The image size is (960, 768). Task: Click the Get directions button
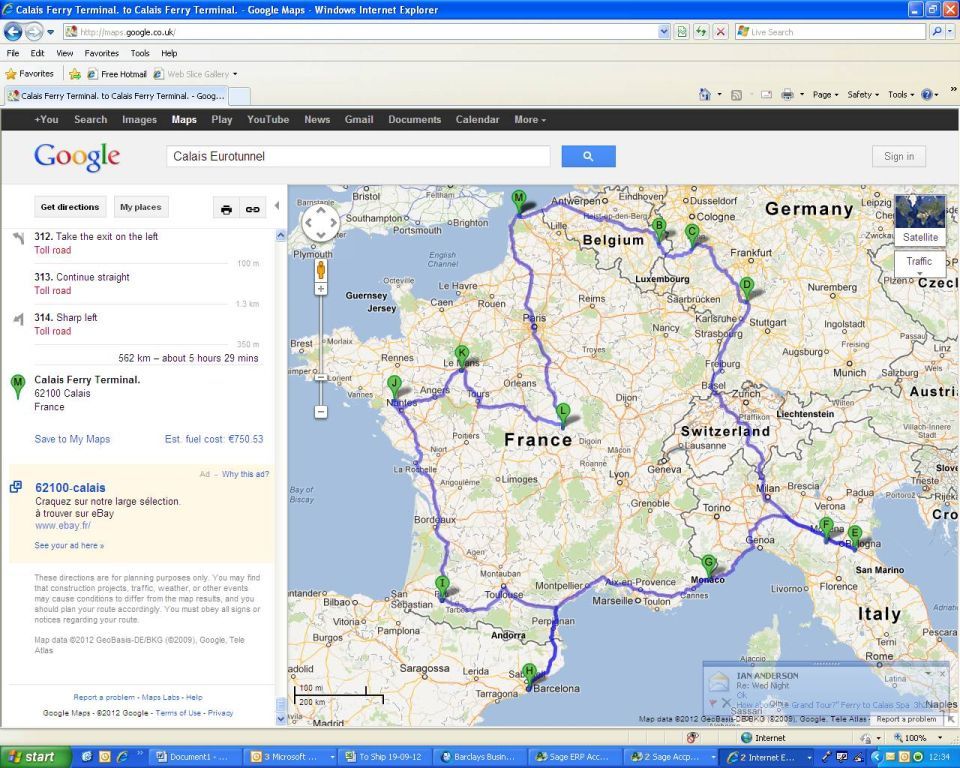tap(70, 207)
